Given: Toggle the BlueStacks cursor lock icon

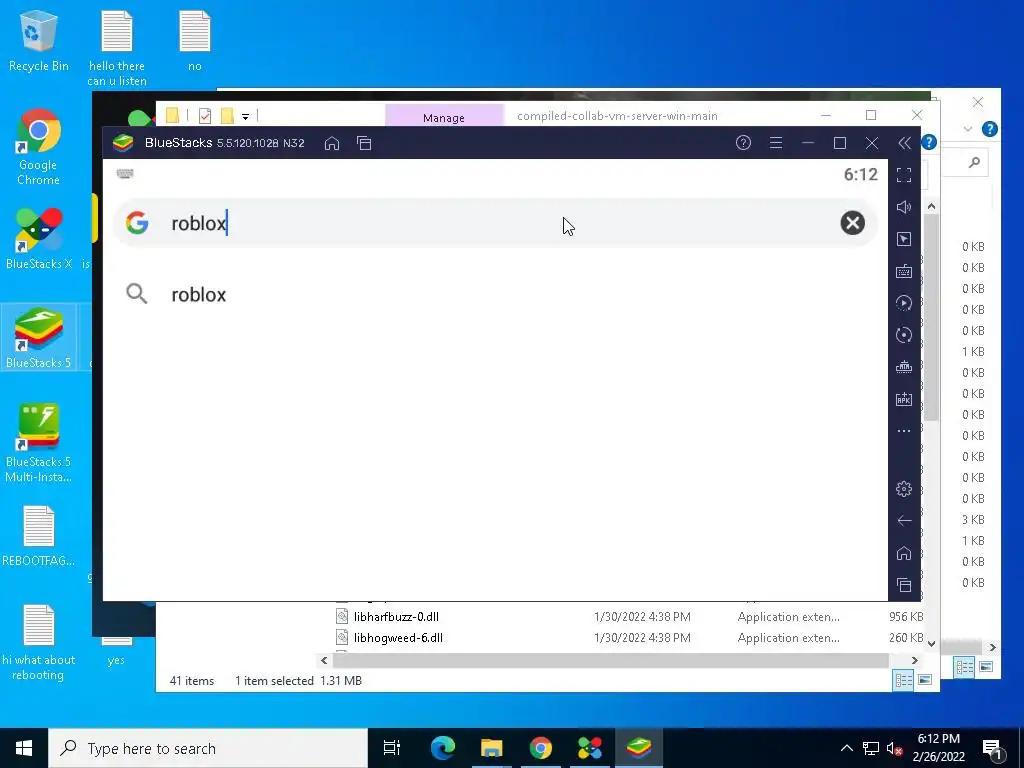Looking at the screenshot, I should point(904,239).
